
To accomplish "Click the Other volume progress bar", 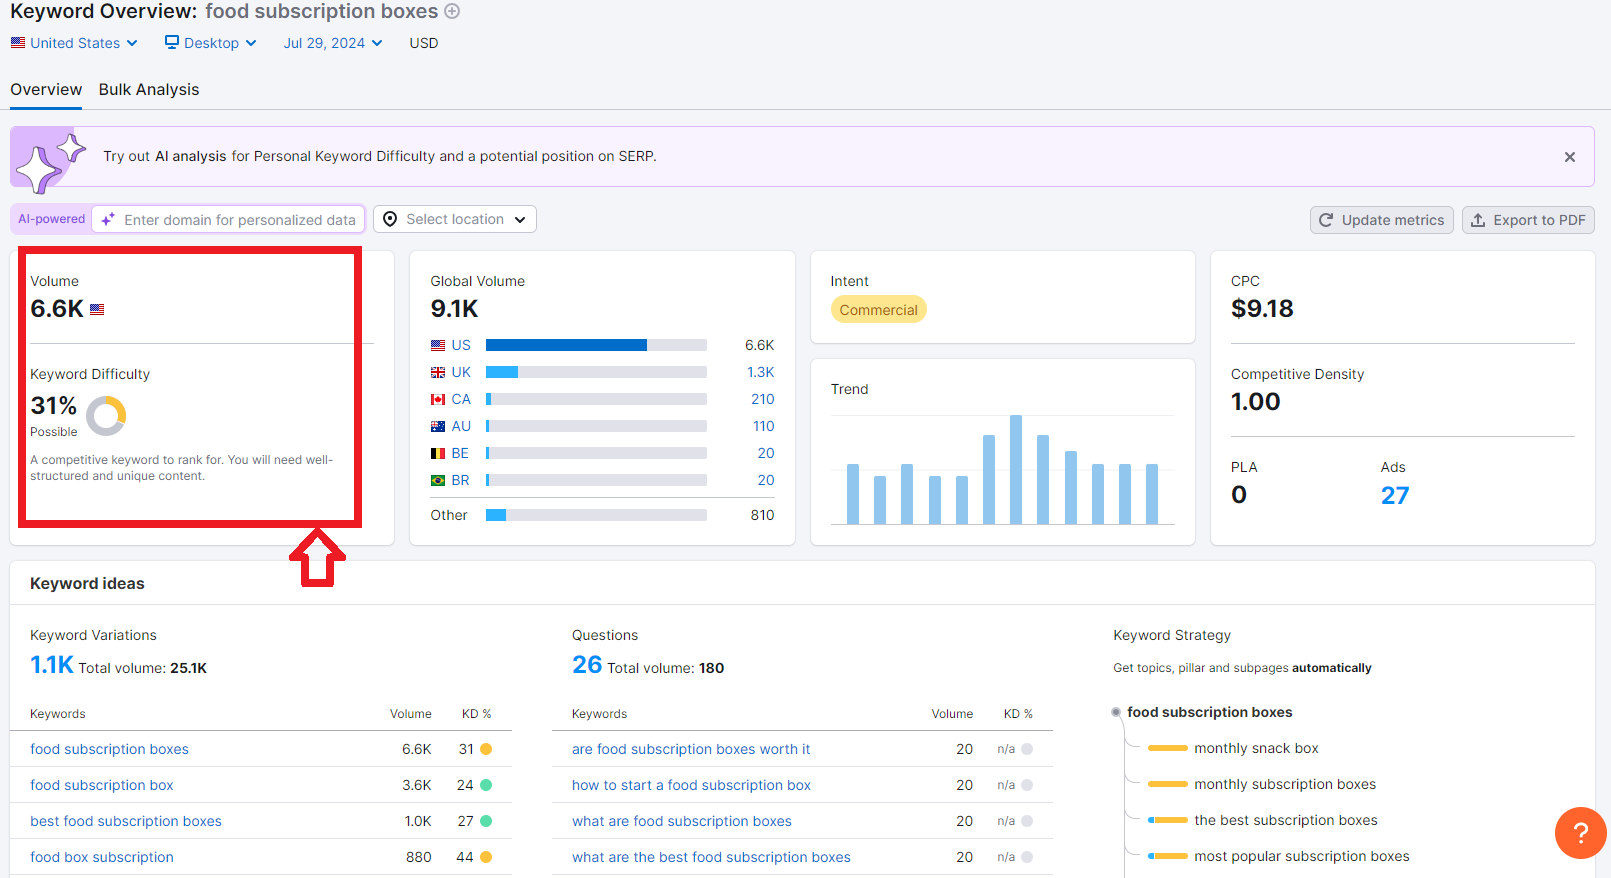I will tap(596, 515).
